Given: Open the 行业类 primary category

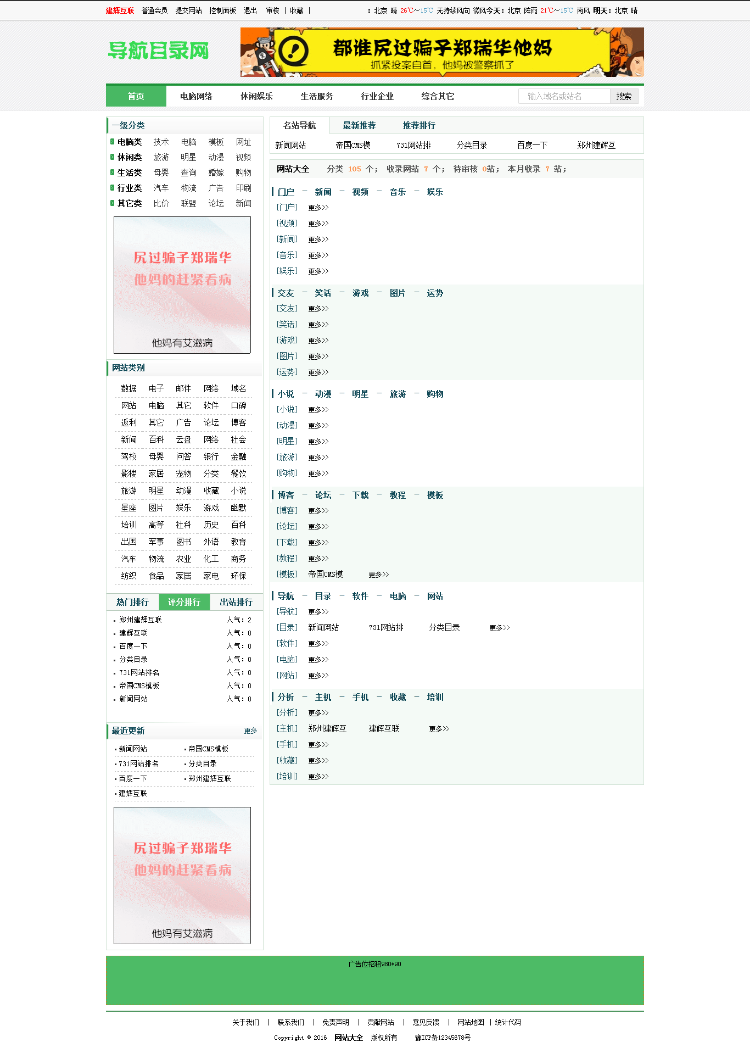Looking at the screenshot, I should (129, 188).
